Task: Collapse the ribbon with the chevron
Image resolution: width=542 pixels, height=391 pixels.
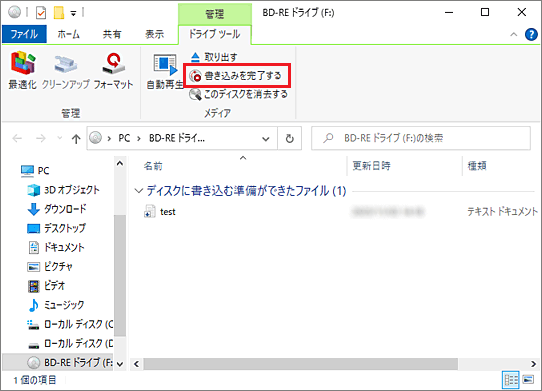Action: (x=514, y=34)
